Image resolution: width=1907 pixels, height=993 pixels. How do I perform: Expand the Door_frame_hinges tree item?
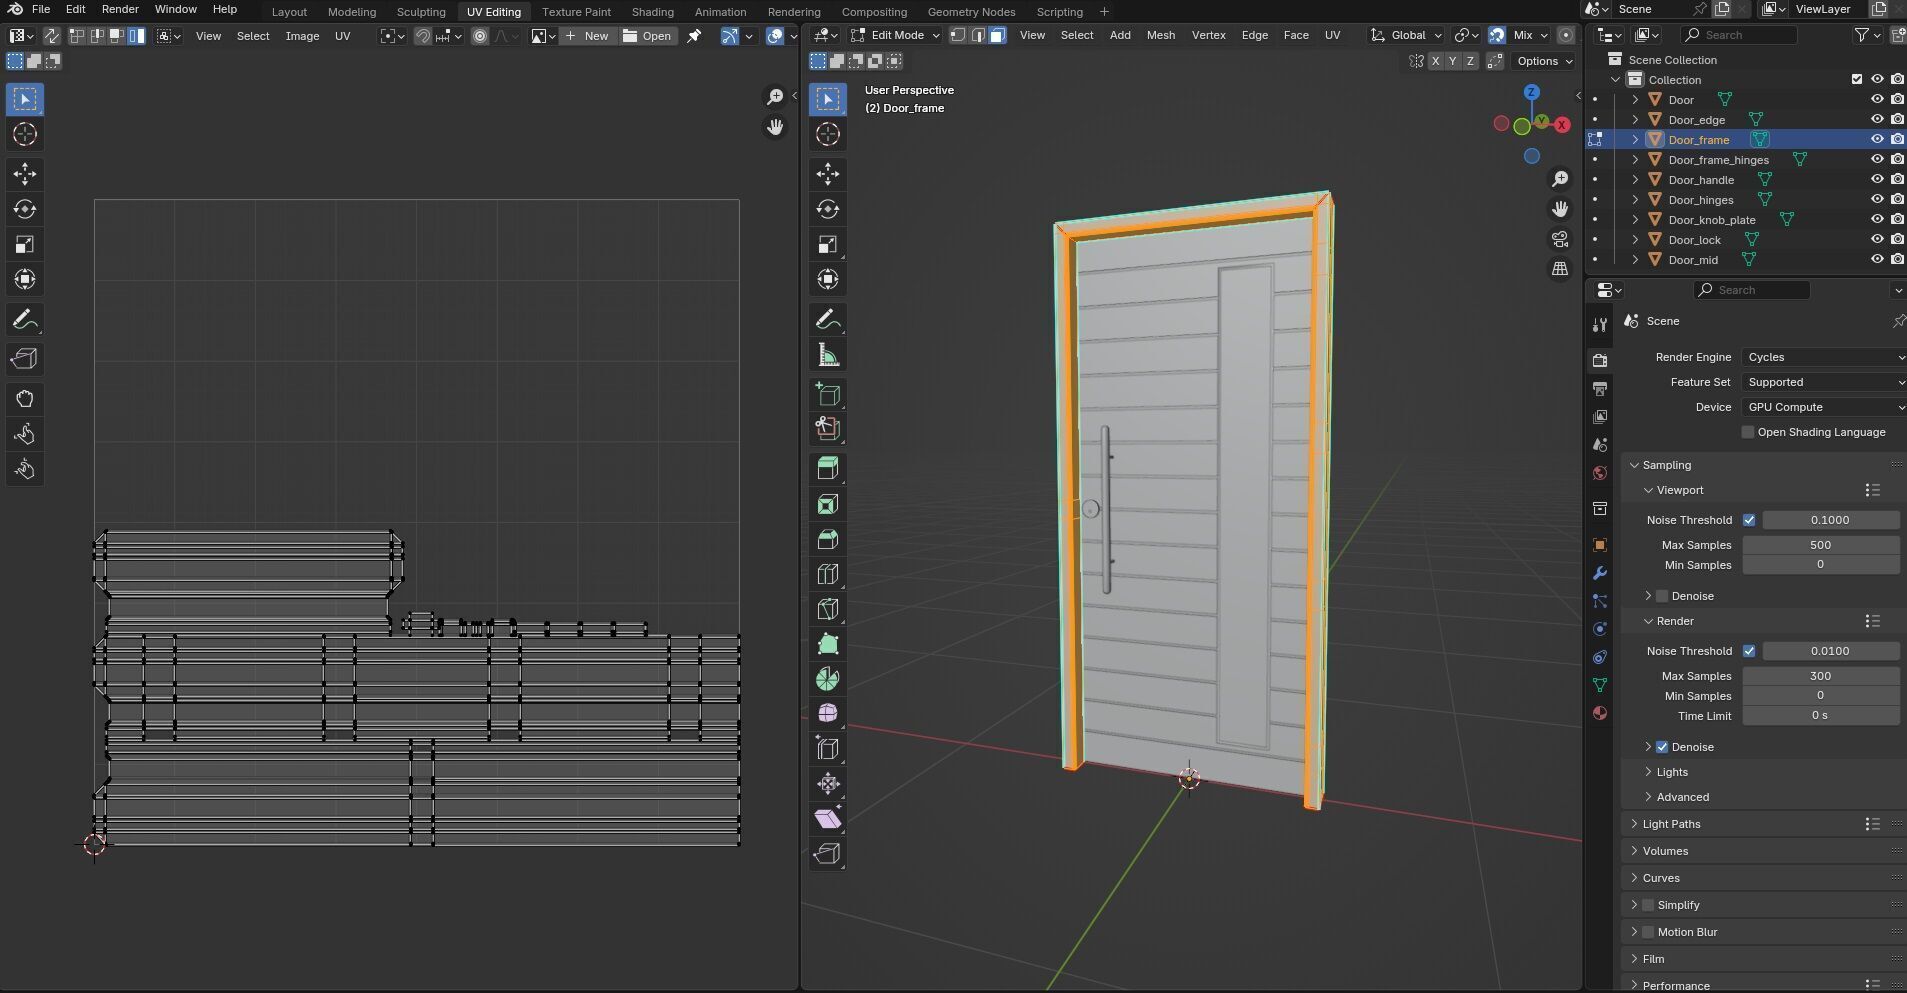click(1635, 160)
